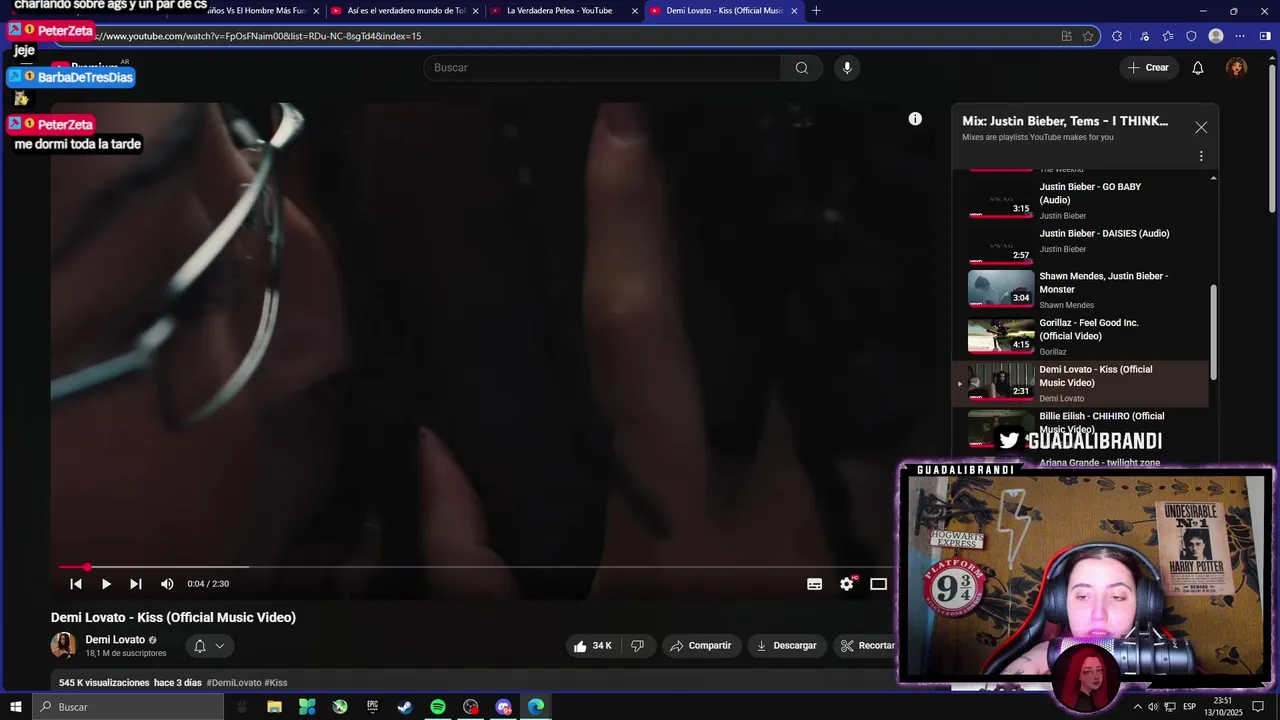
Task: Open Windows notification center icon
Action: tap(1259, 707)
